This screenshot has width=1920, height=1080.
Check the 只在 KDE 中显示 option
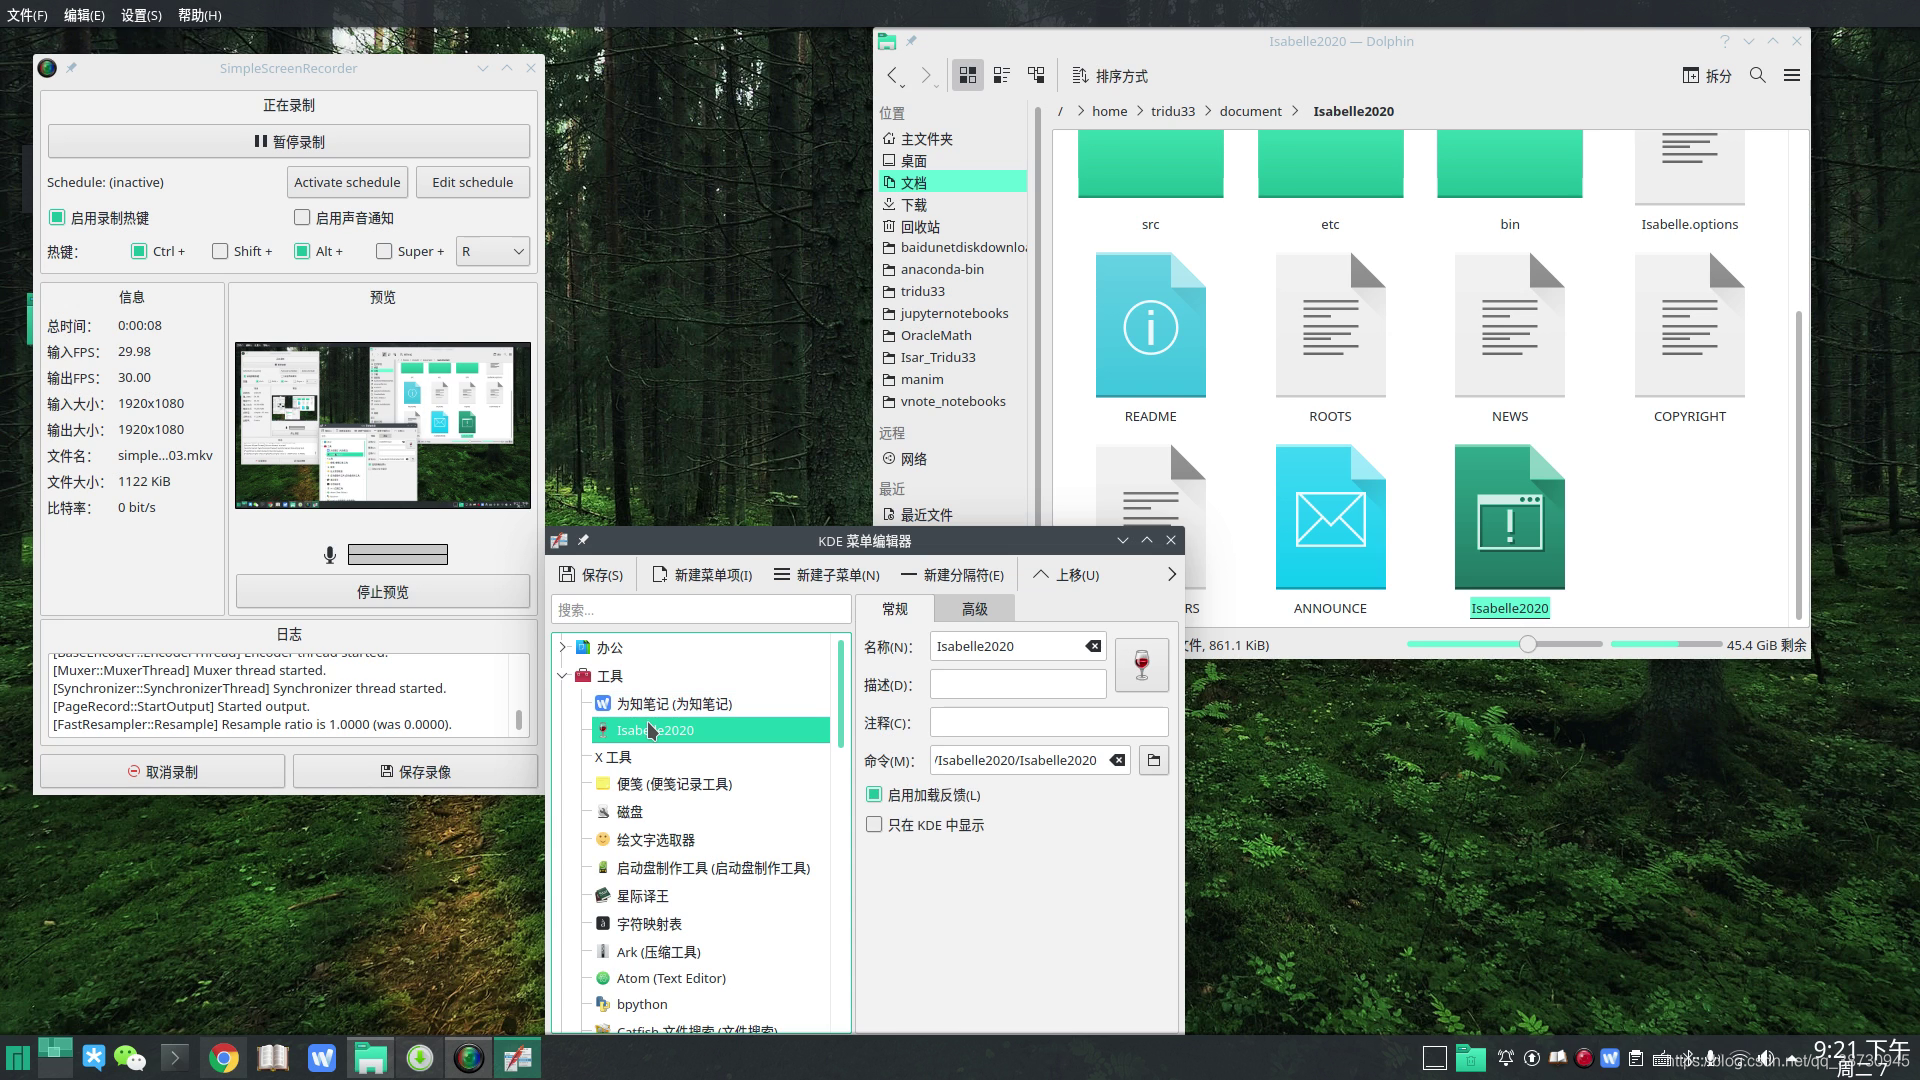[874, 825]
